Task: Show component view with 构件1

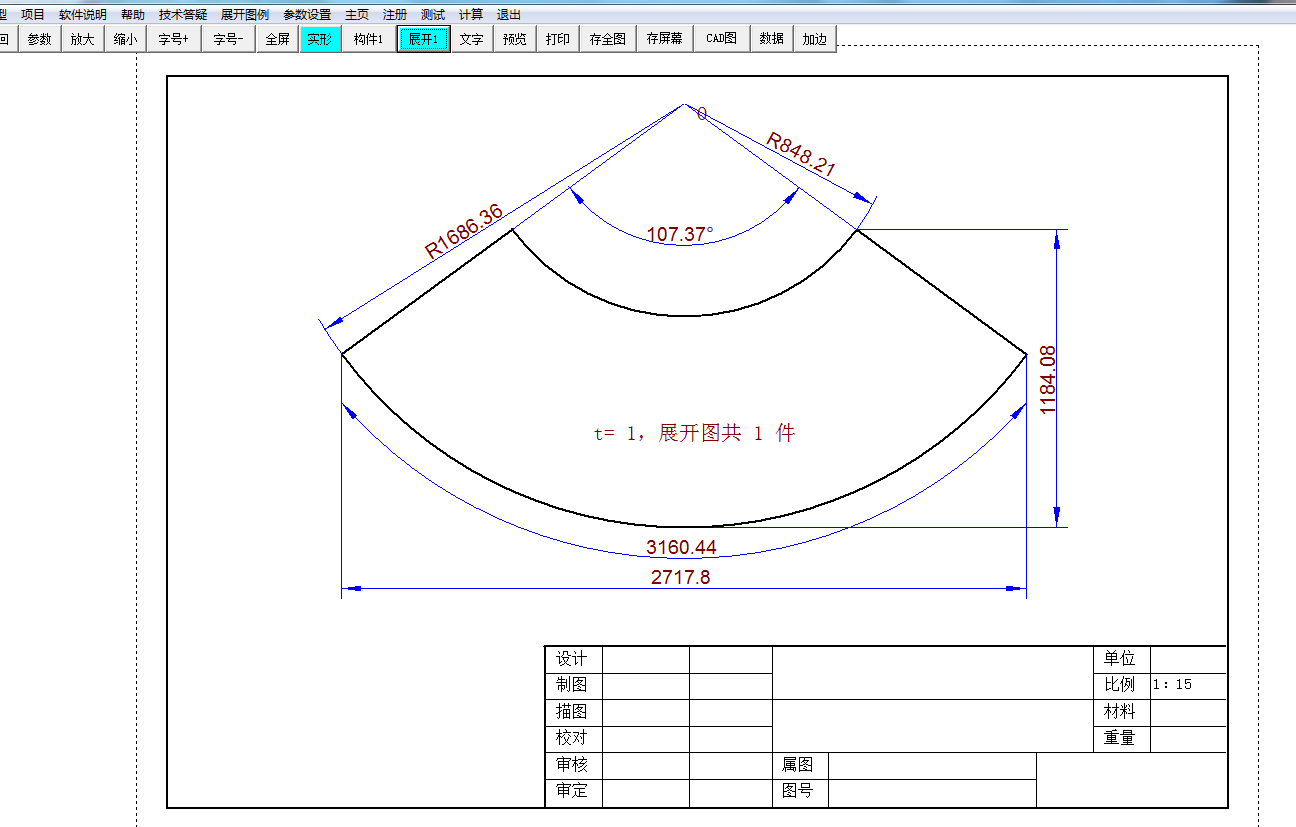Action: 368,38
